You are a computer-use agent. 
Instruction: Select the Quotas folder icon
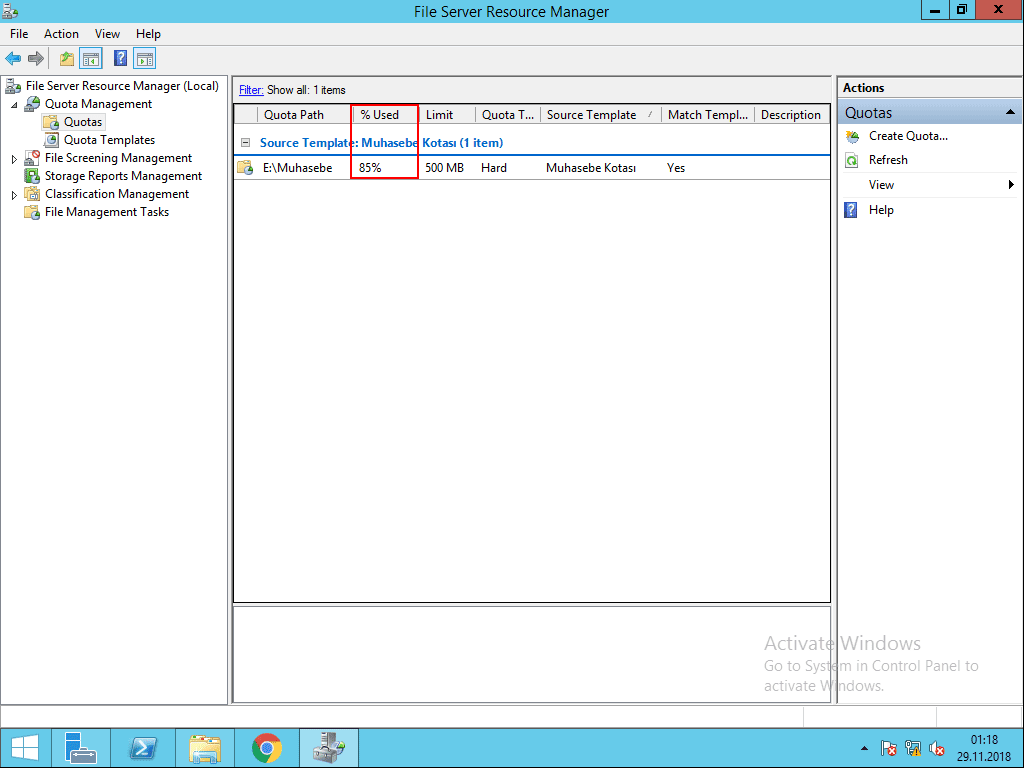coord(52,121)
